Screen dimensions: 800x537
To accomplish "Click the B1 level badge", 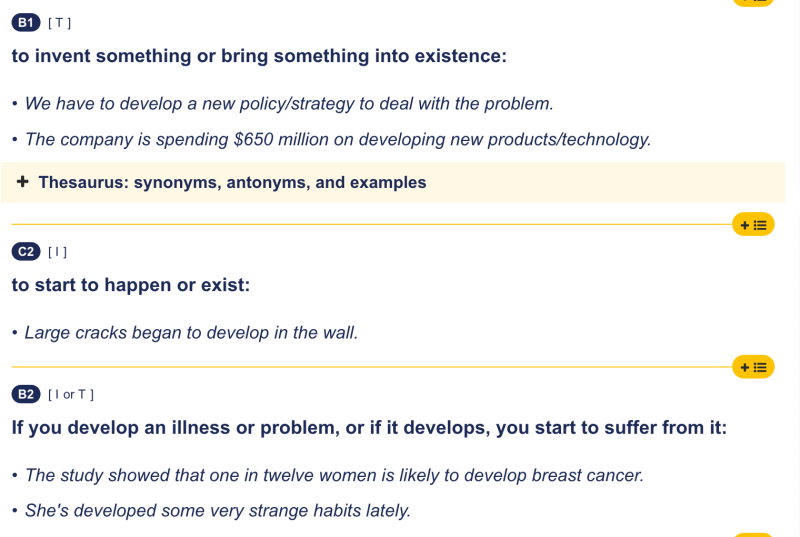I will pyautogui.click(x=26, y=22).
